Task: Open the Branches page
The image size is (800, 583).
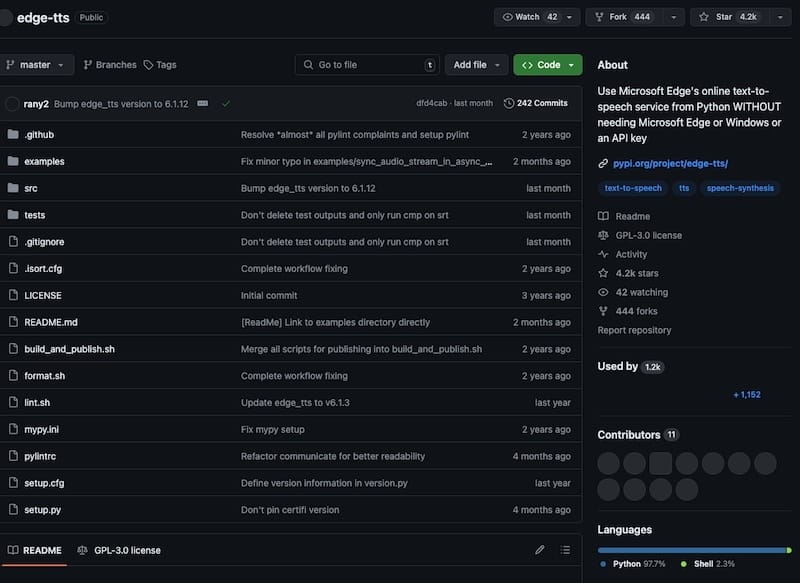Action: point(110,65)
